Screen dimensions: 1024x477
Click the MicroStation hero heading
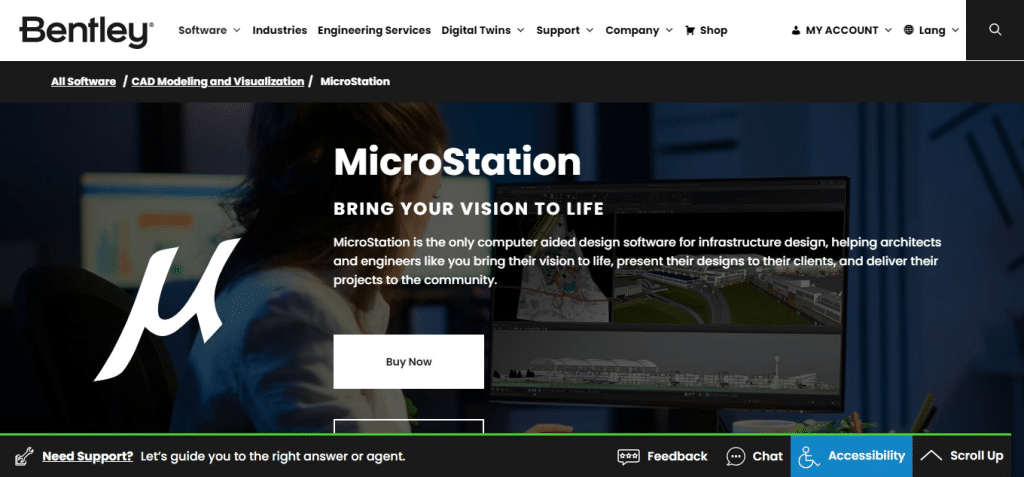pyautogui.click(x=457, y=162)
